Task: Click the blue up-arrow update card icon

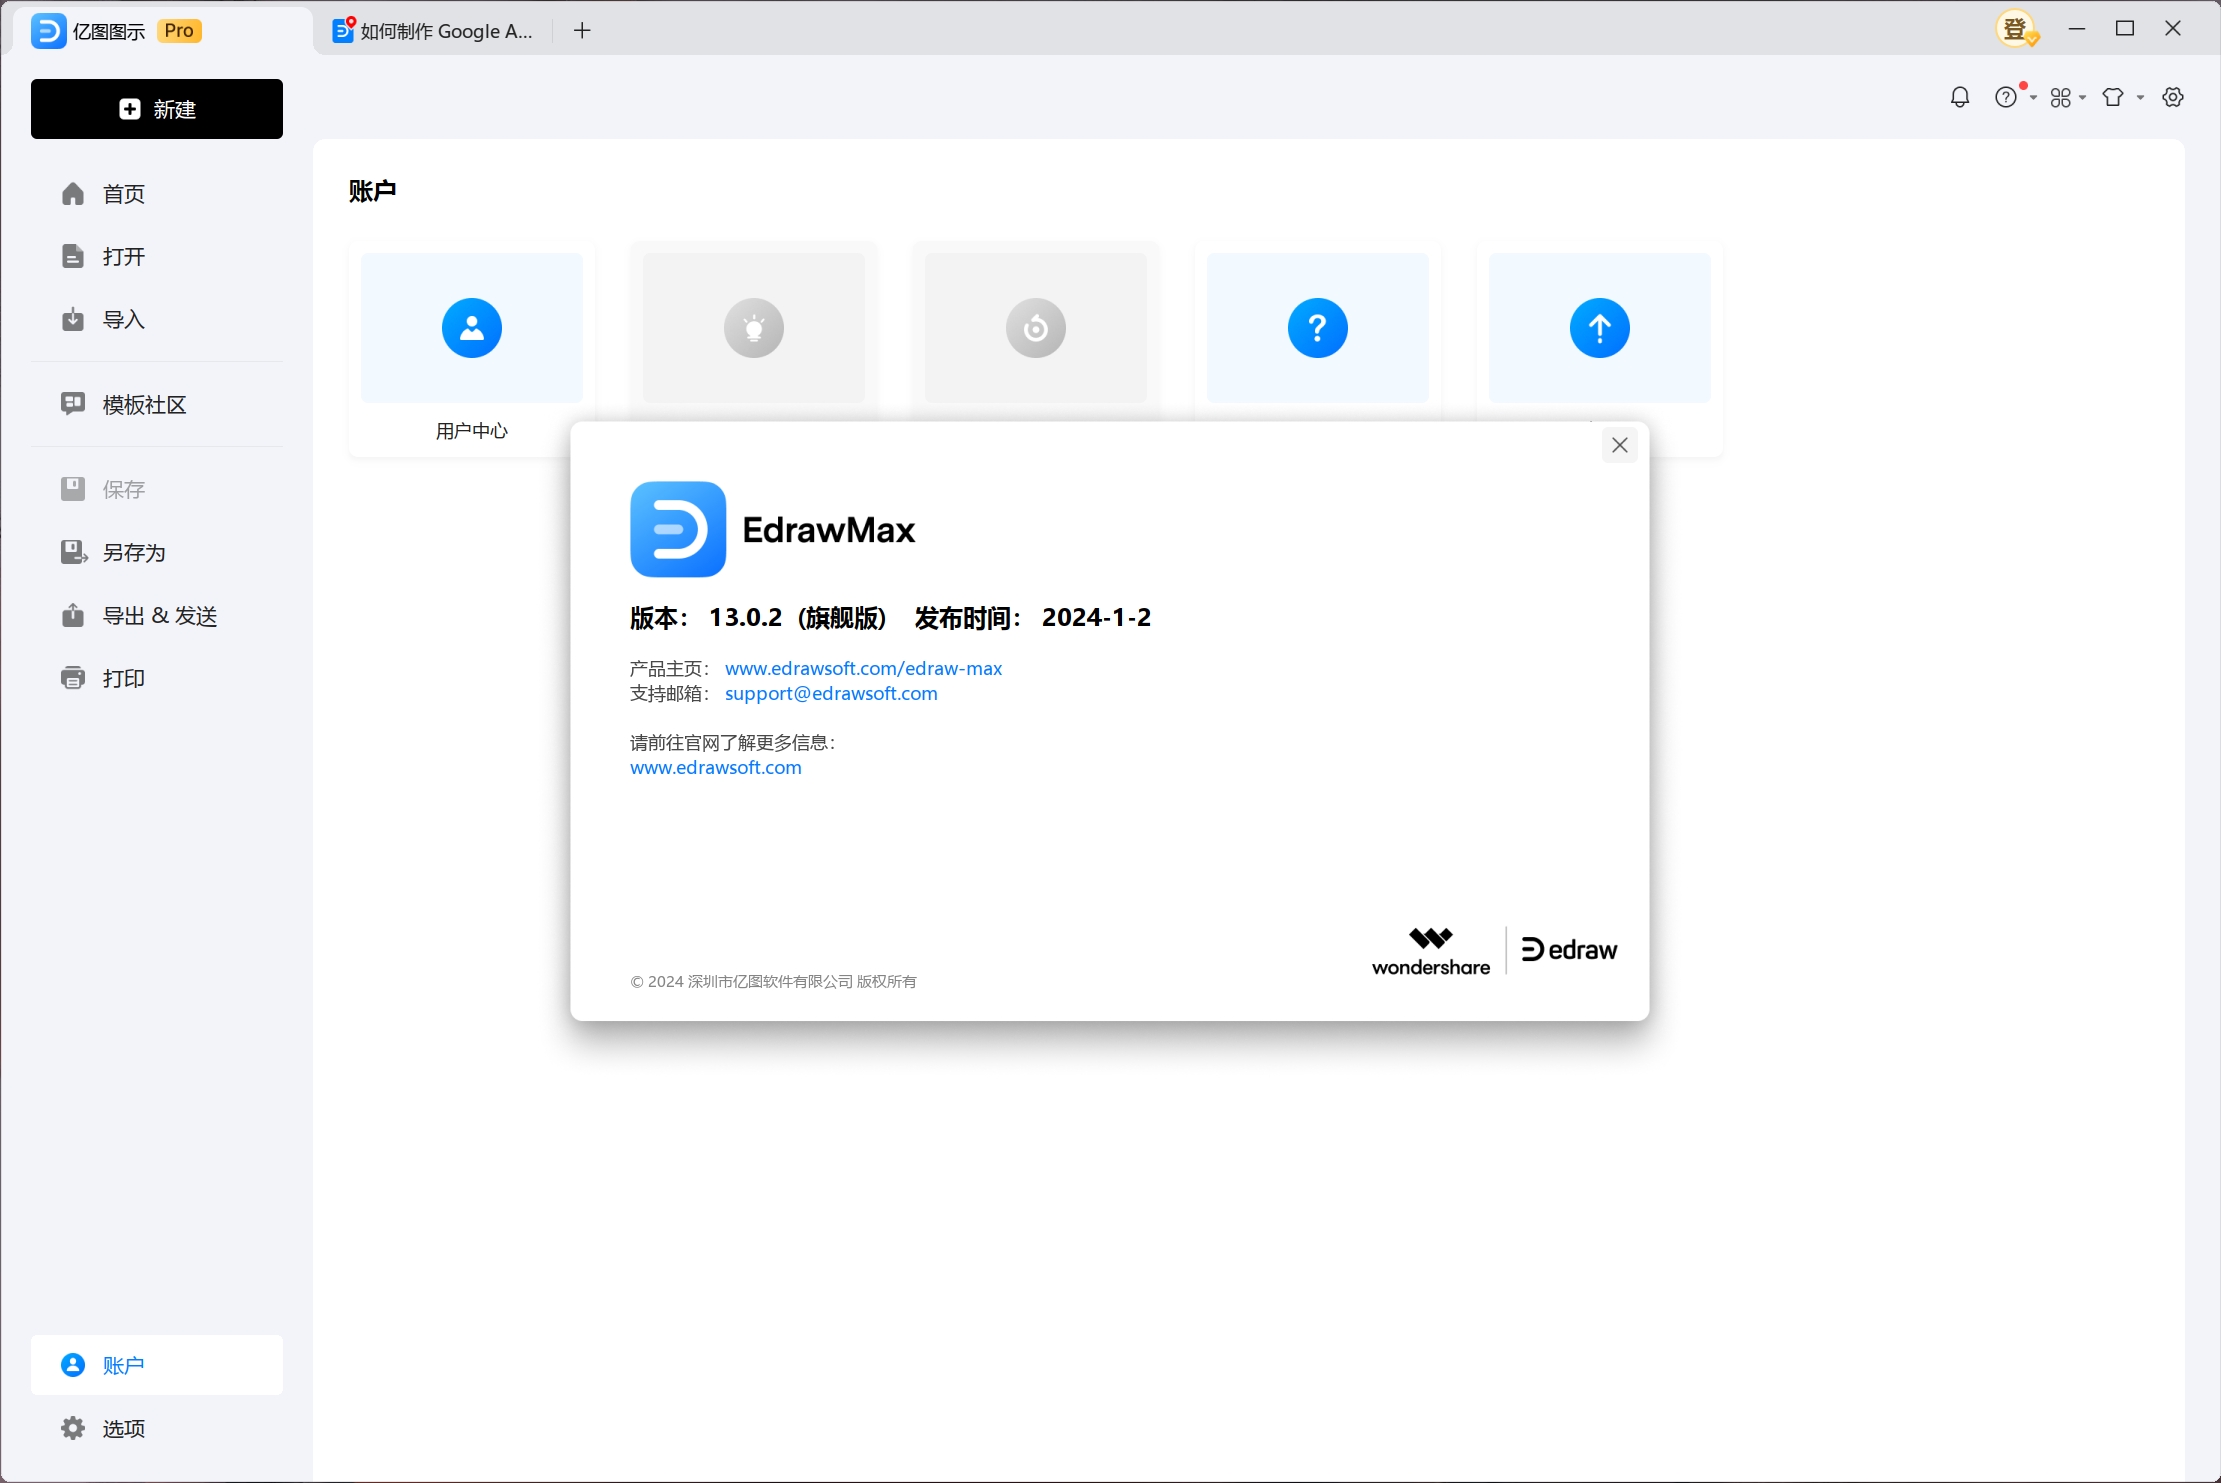Action: coord(1600,328)
